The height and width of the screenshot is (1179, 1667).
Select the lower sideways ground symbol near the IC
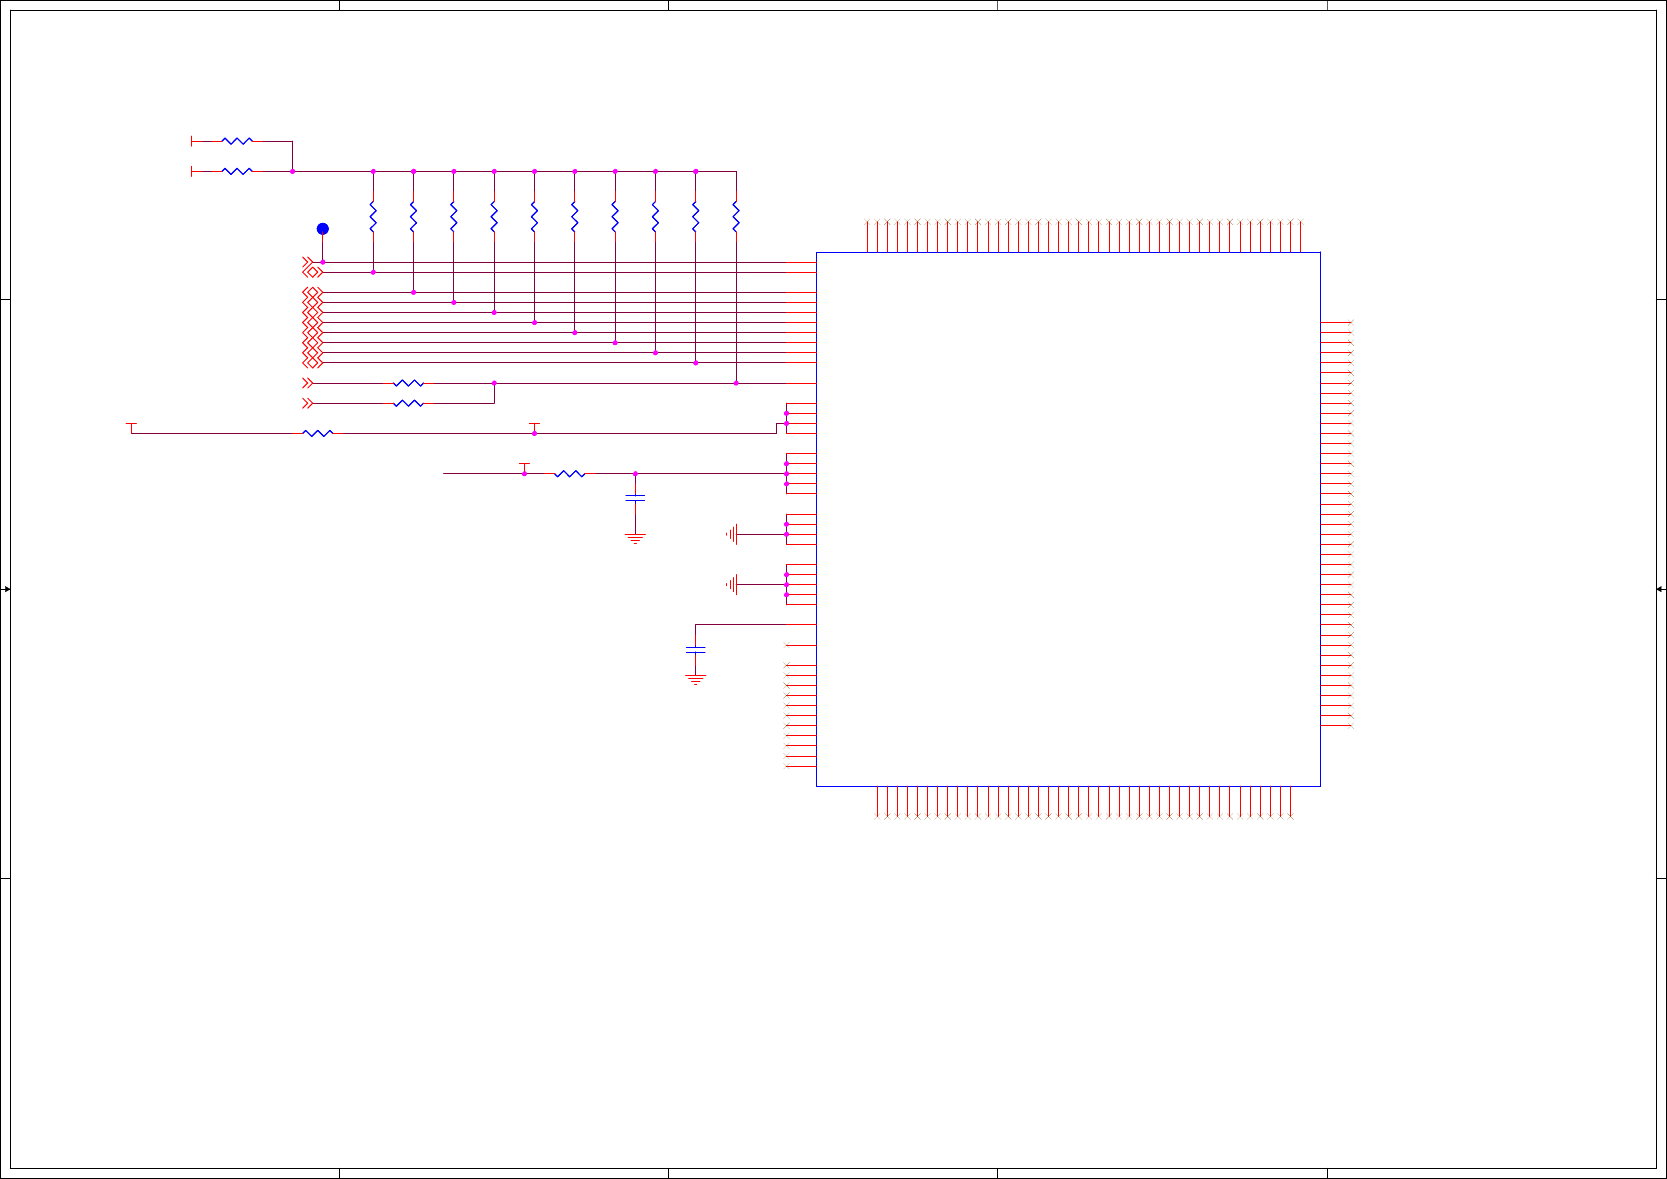(733, 584)
